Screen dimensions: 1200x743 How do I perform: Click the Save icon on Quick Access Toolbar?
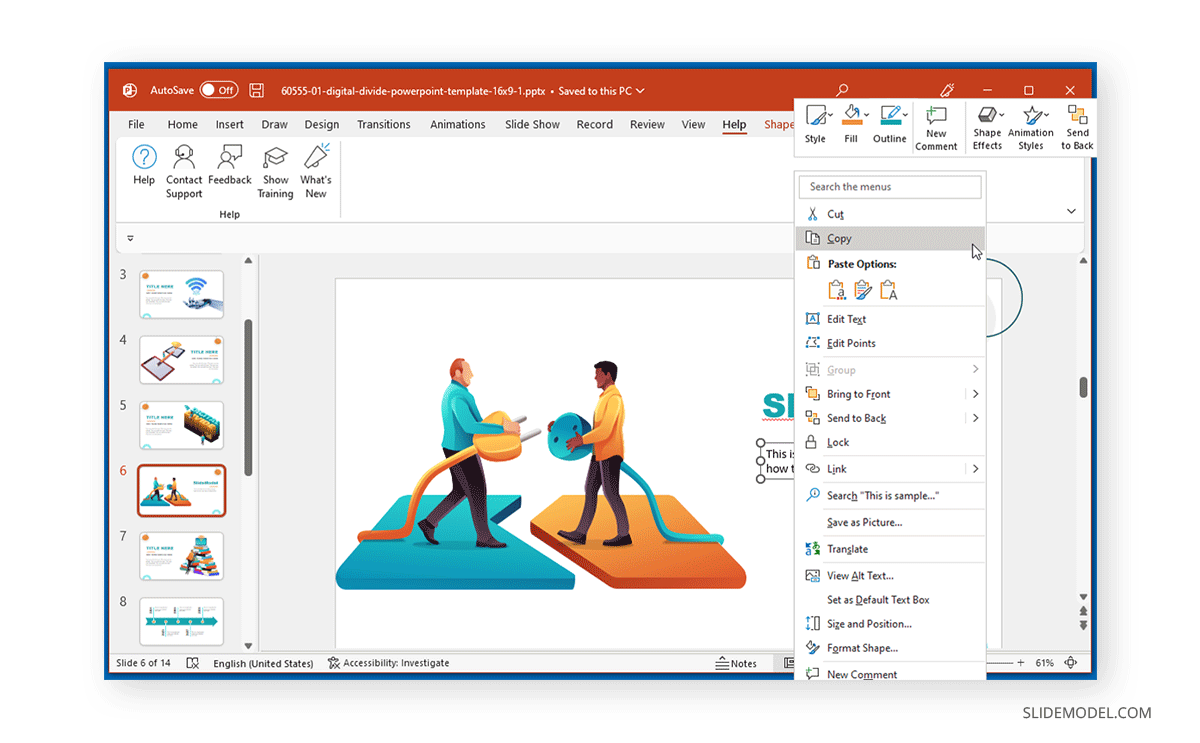click(256, 90)
